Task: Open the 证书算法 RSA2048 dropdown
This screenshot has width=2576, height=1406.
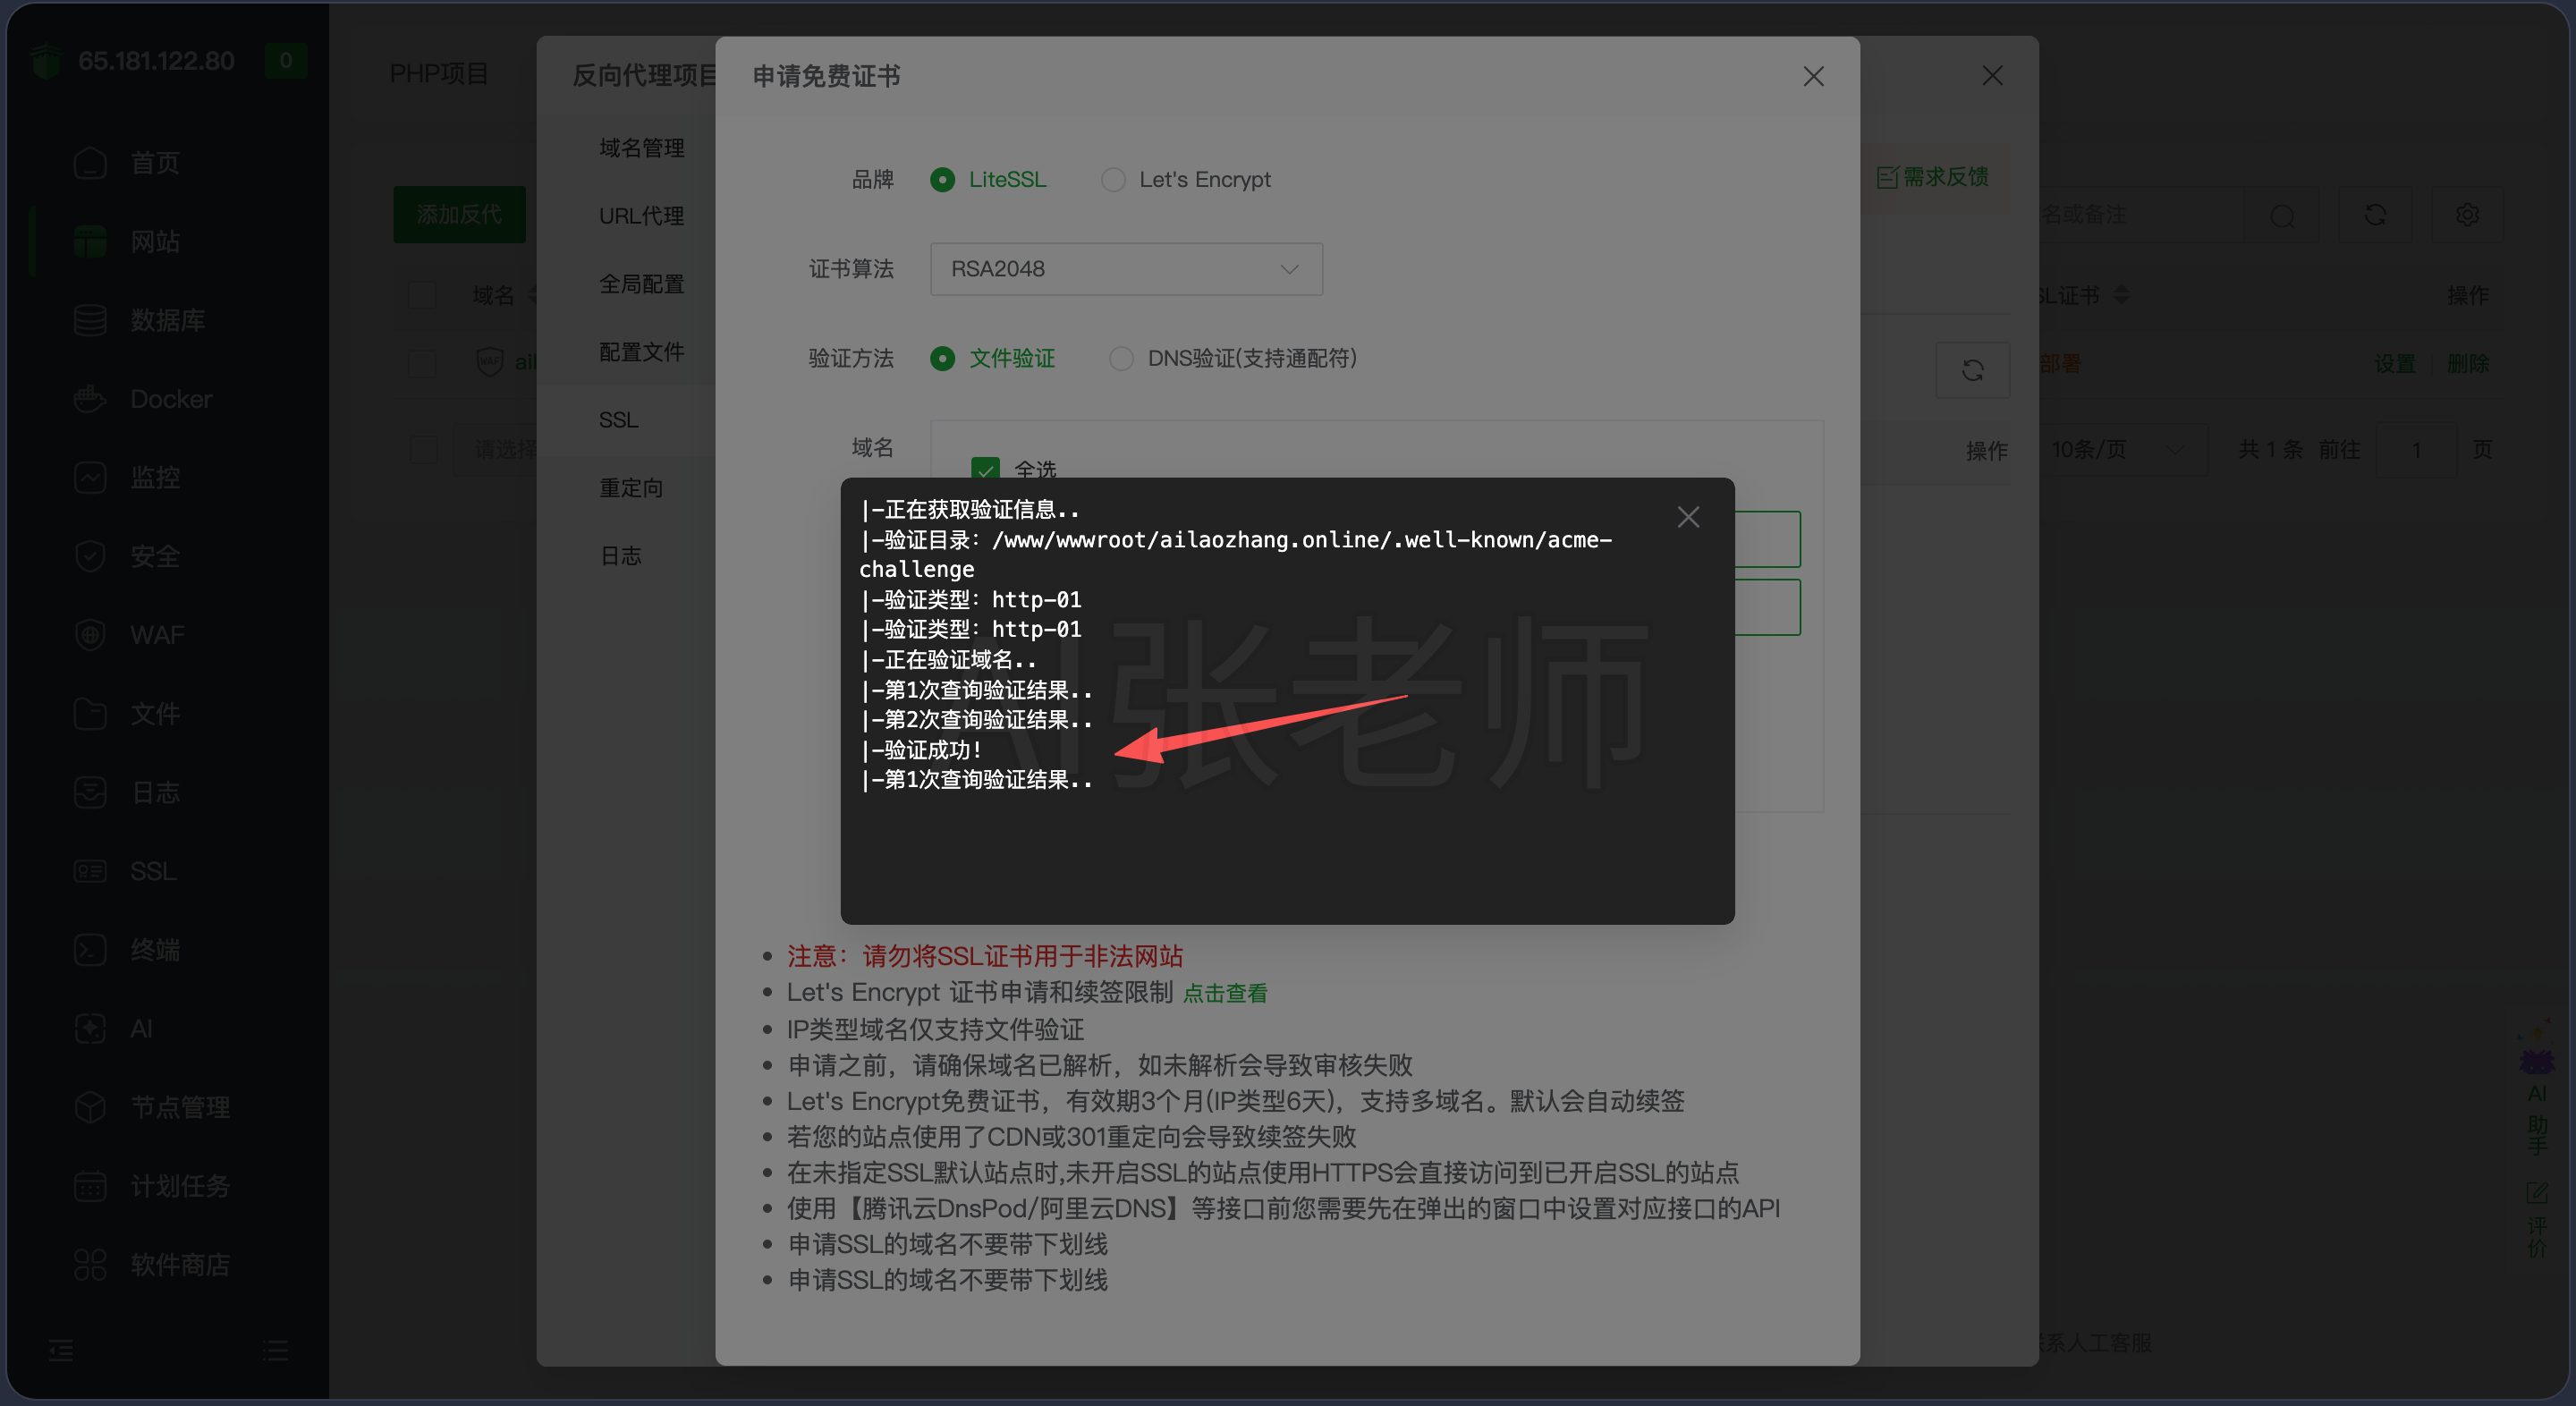Action: (x=1126, y=269)
